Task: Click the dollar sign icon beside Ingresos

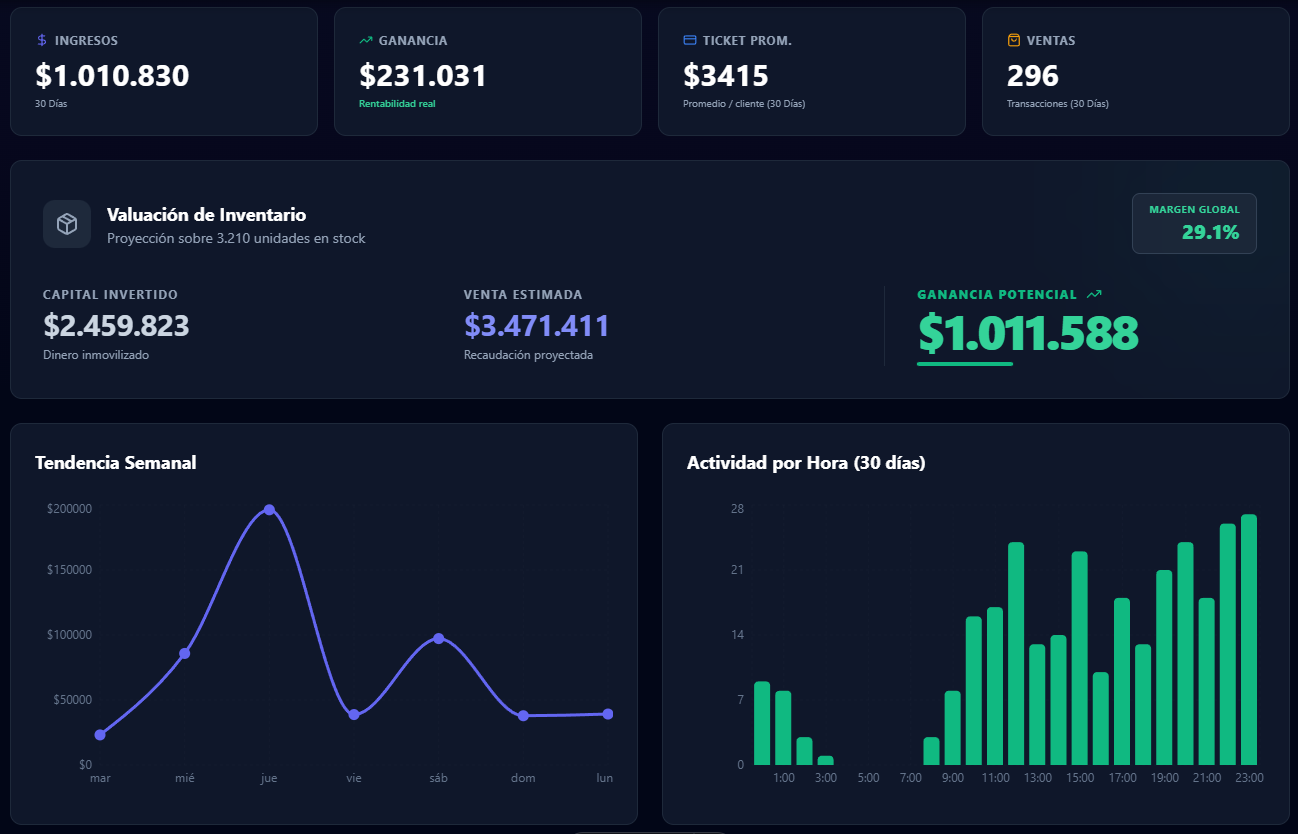Action: (x=41, y=41)
